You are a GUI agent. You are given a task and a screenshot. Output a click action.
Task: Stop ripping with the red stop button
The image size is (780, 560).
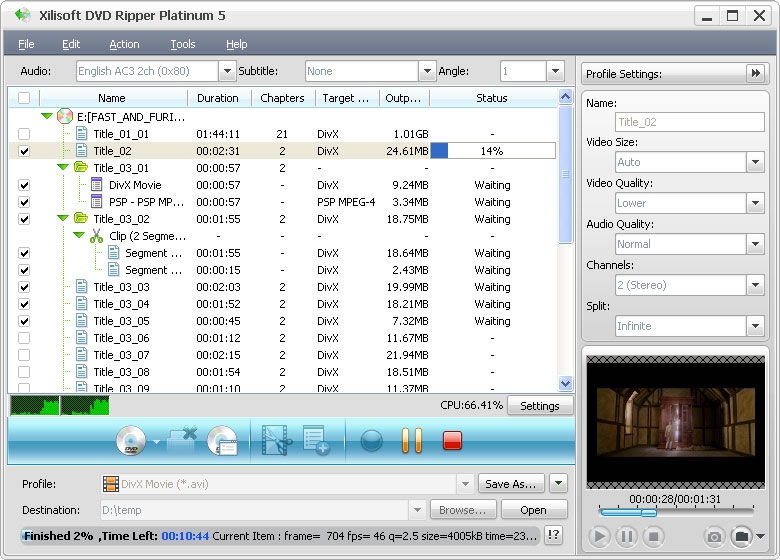pyautogui.click(x=452, y=440)
